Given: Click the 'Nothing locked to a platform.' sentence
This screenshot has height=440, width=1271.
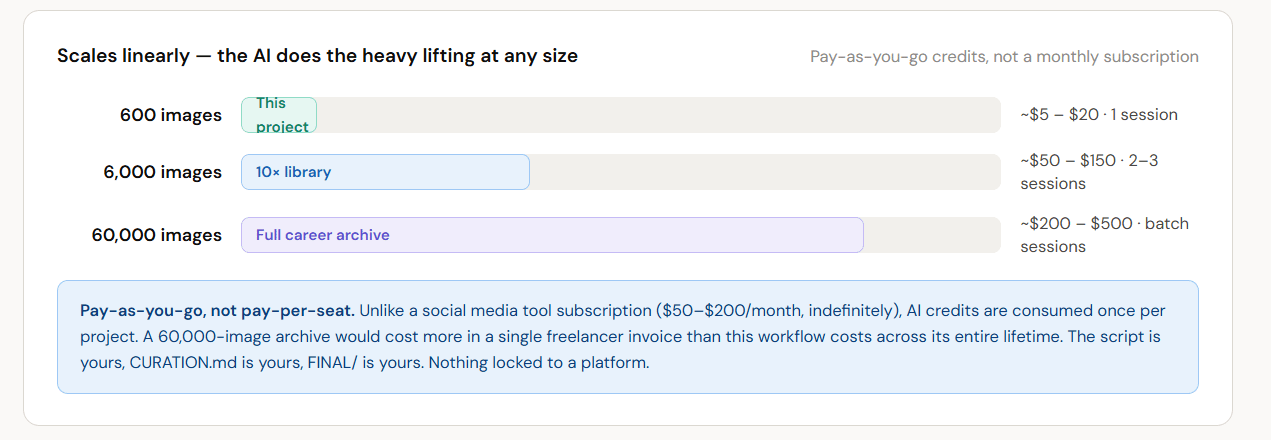Looking at the screenshot, I should pyautogui.click(x=540, y=362).
